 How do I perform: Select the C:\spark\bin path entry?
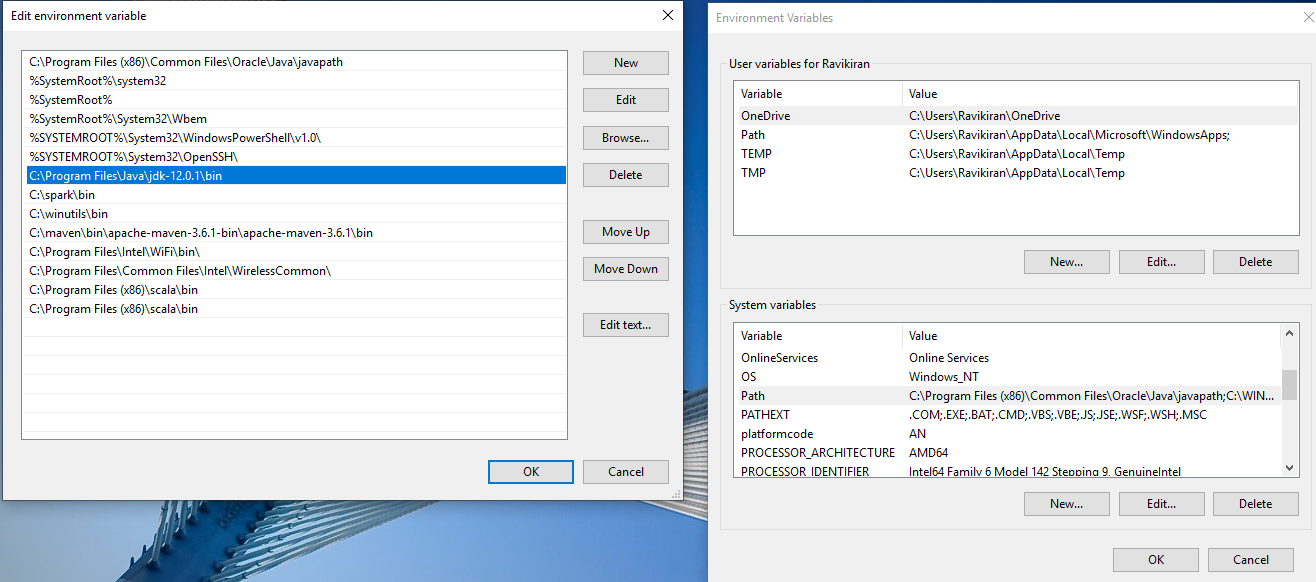coord(62,195)
